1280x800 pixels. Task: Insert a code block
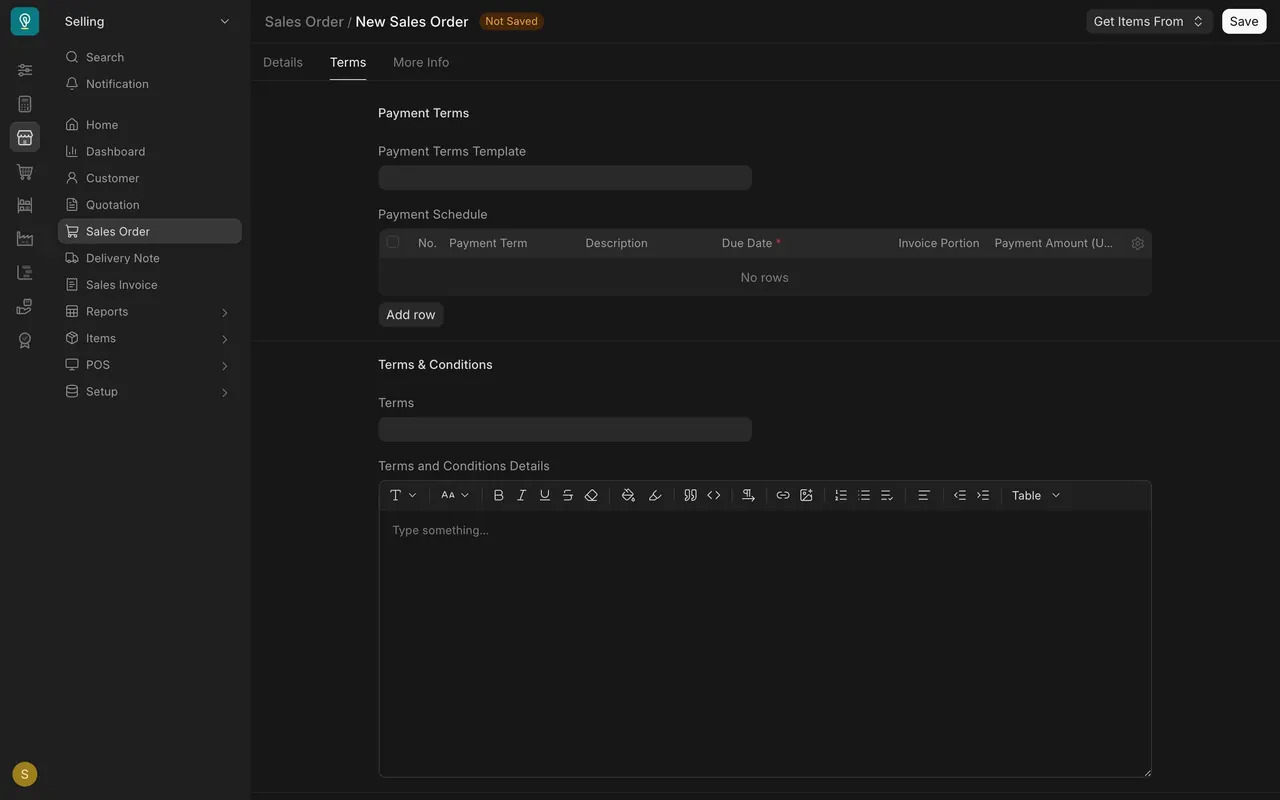click(x=714, y=495)
